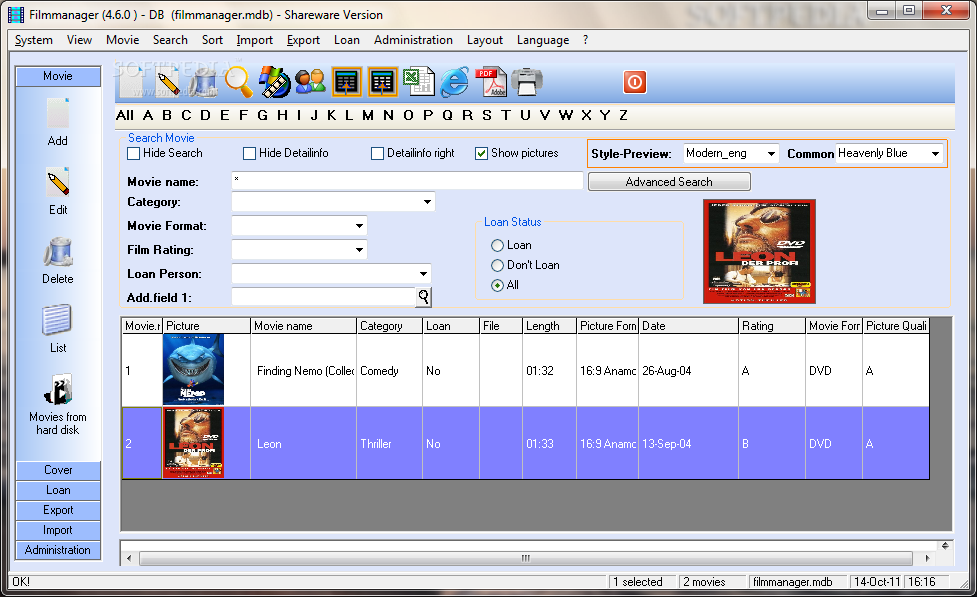This screenshot has height=597, width=977.
Task: Open the Export menu
Action: point(303,41)
